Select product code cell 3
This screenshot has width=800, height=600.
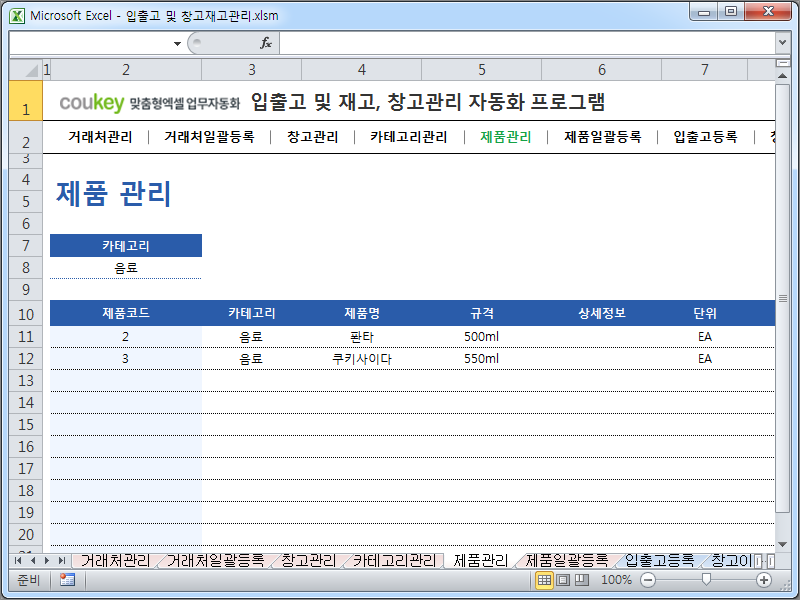click(126, 359)
